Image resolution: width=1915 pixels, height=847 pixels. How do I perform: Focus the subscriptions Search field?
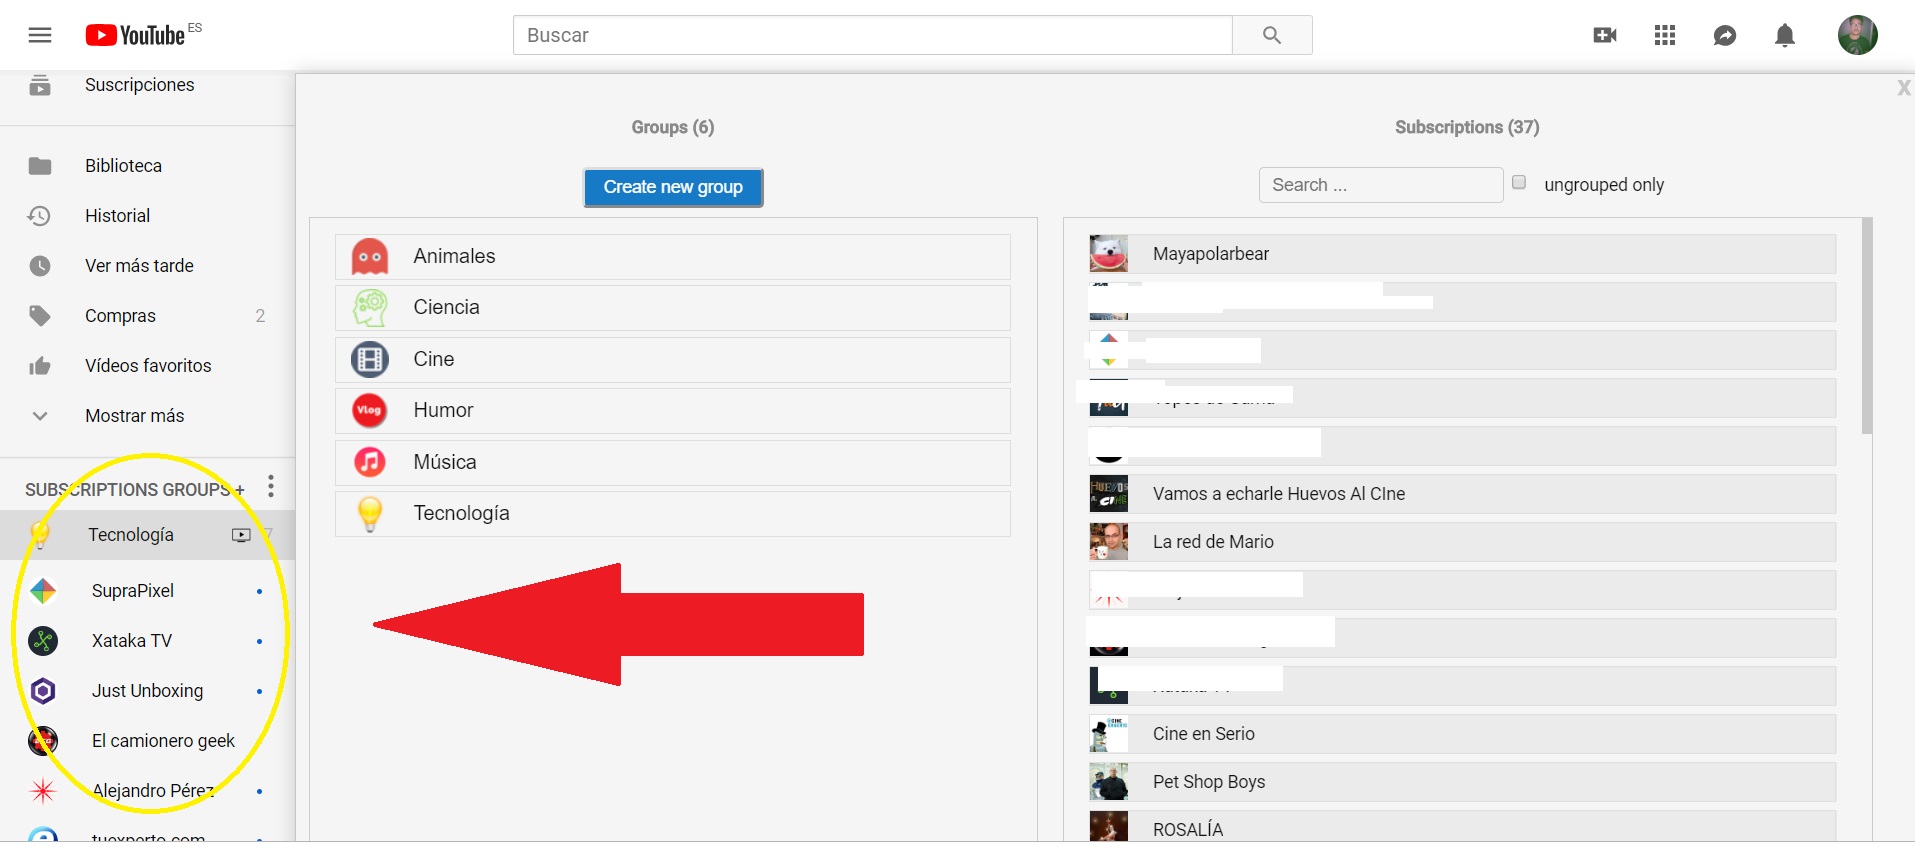[1380, 185]
